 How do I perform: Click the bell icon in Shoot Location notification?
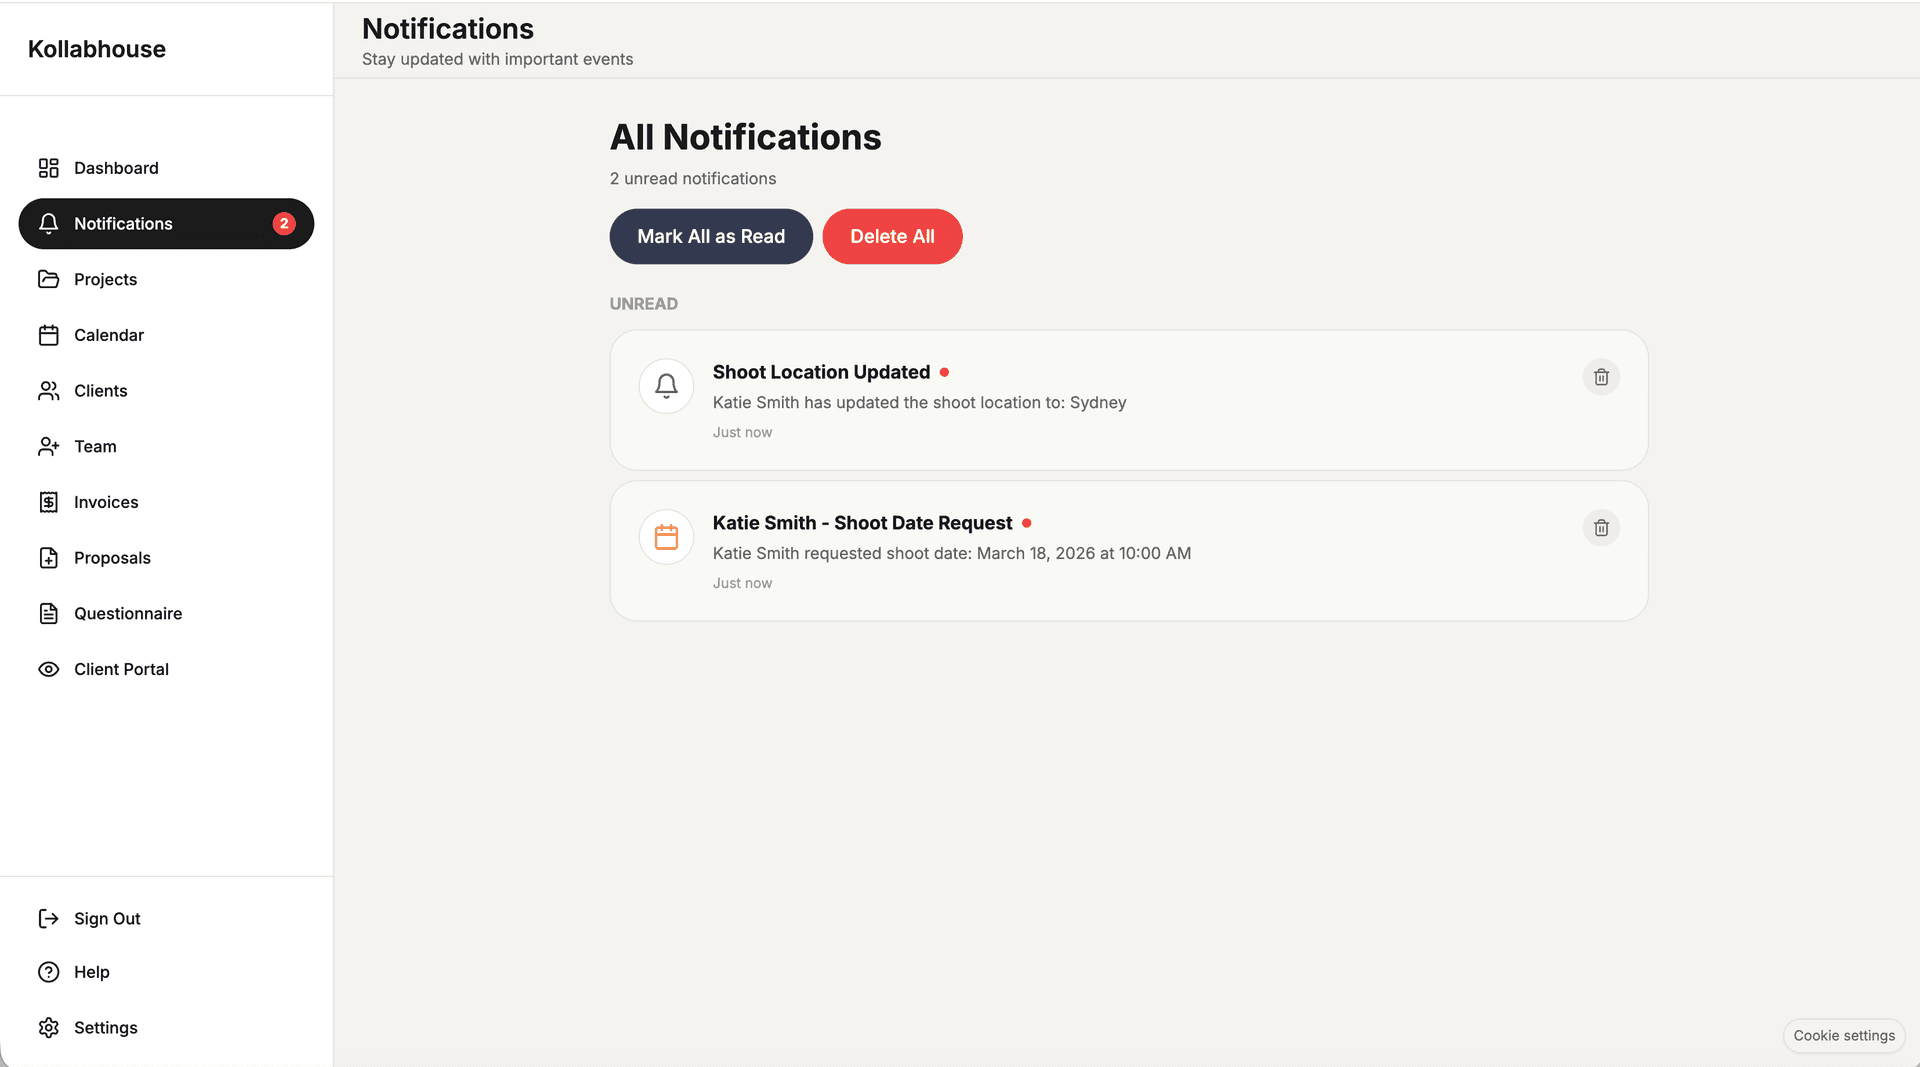(x=666, y=386)
